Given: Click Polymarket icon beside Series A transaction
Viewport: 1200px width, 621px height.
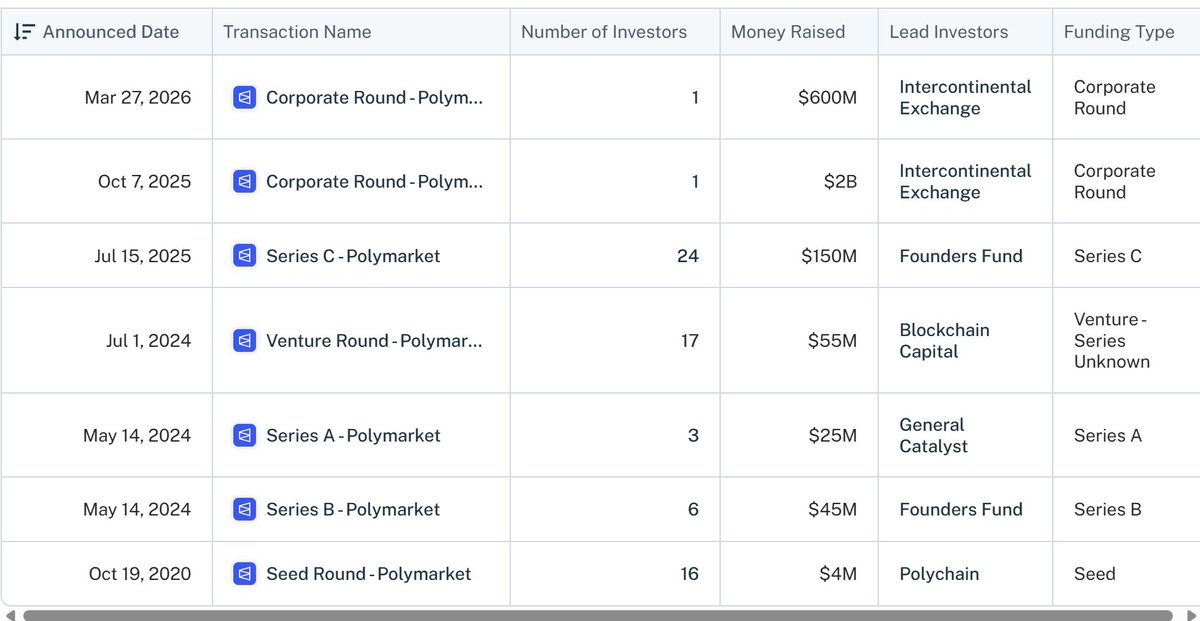Looking at the screenshot, I should click(x=244, y=436).
